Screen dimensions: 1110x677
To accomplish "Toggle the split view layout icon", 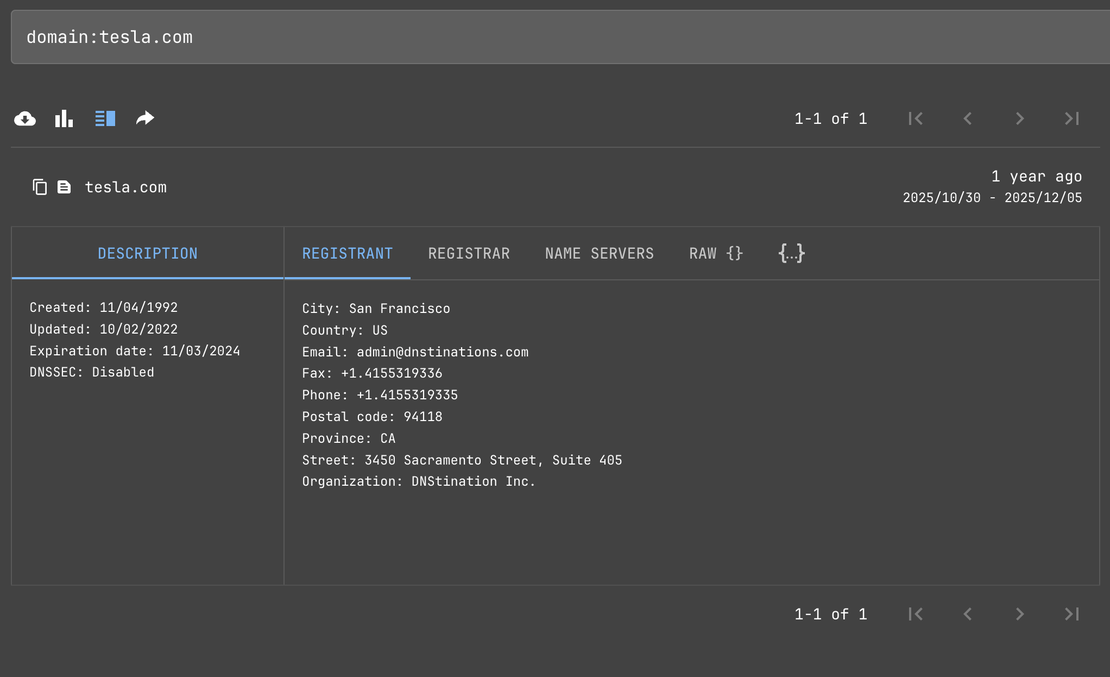I will point(105,119).
